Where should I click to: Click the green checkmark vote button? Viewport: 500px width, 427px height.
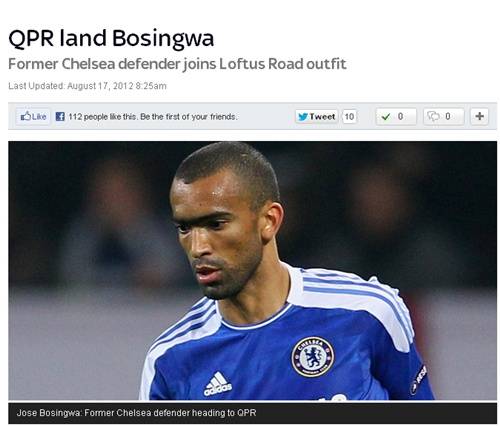(396, 116)
